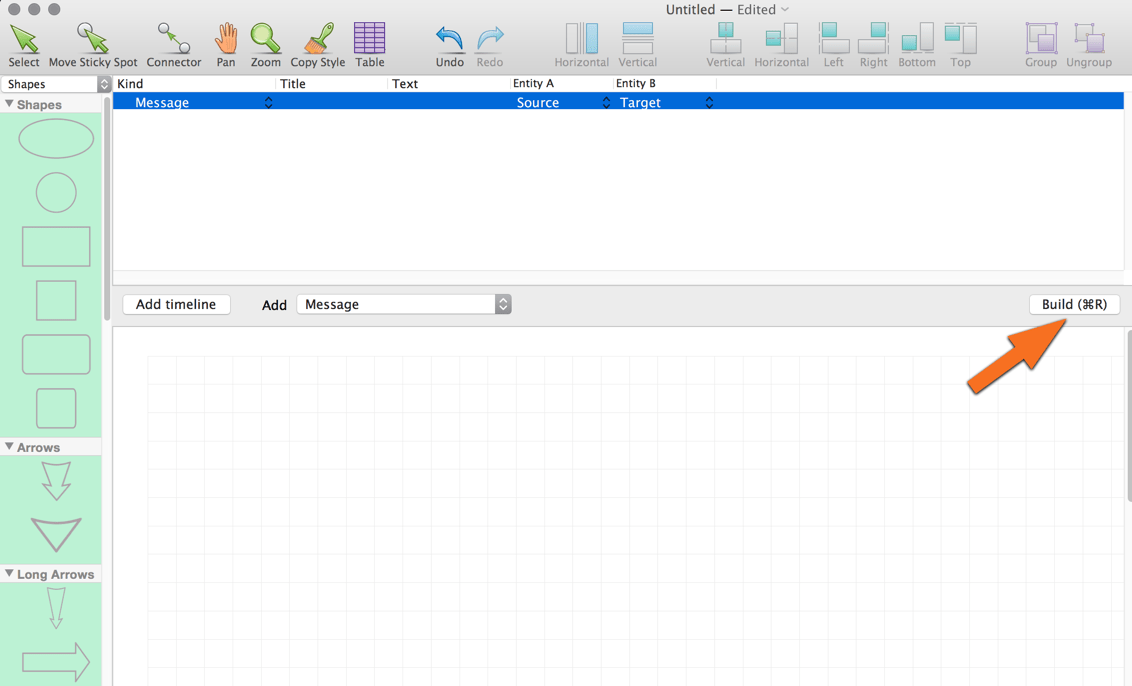Insert a Table
The image size is (1132, 686).
point(369,40)
